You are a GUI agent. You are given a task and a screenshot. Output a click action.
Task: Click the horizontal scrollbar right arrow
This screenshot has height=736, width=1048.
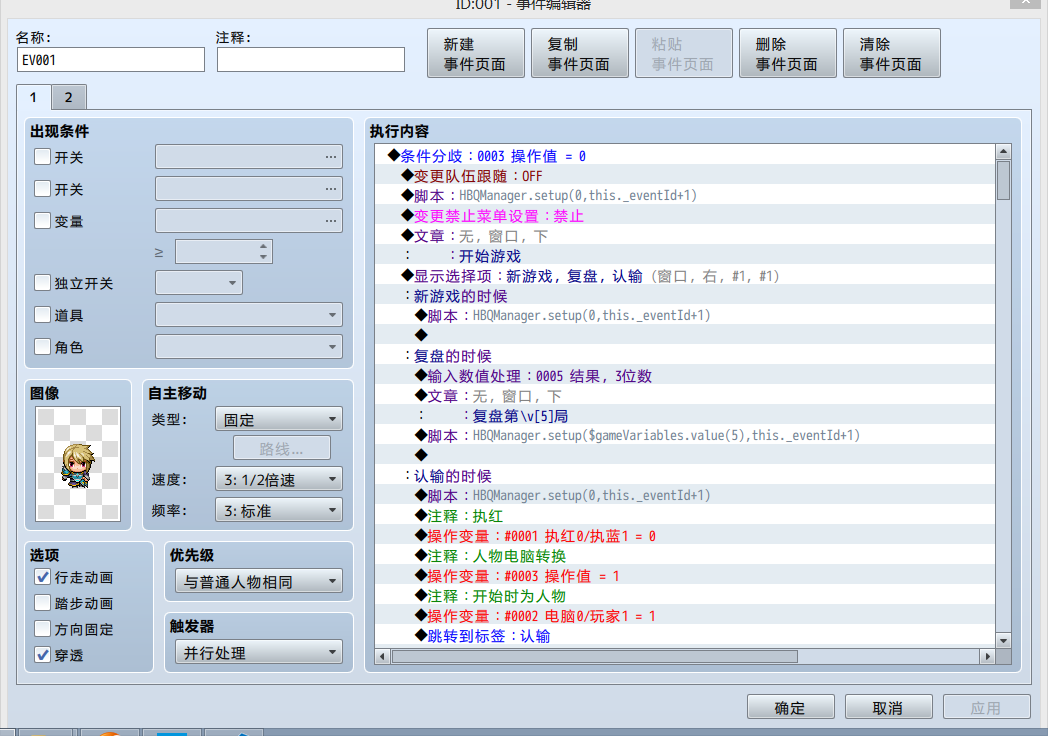point(988,656)
